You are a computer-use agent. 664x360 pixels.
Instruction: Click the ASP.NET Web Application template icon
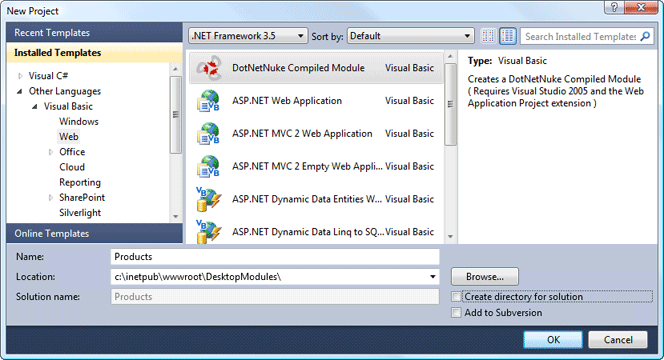[x=208, y=101]
